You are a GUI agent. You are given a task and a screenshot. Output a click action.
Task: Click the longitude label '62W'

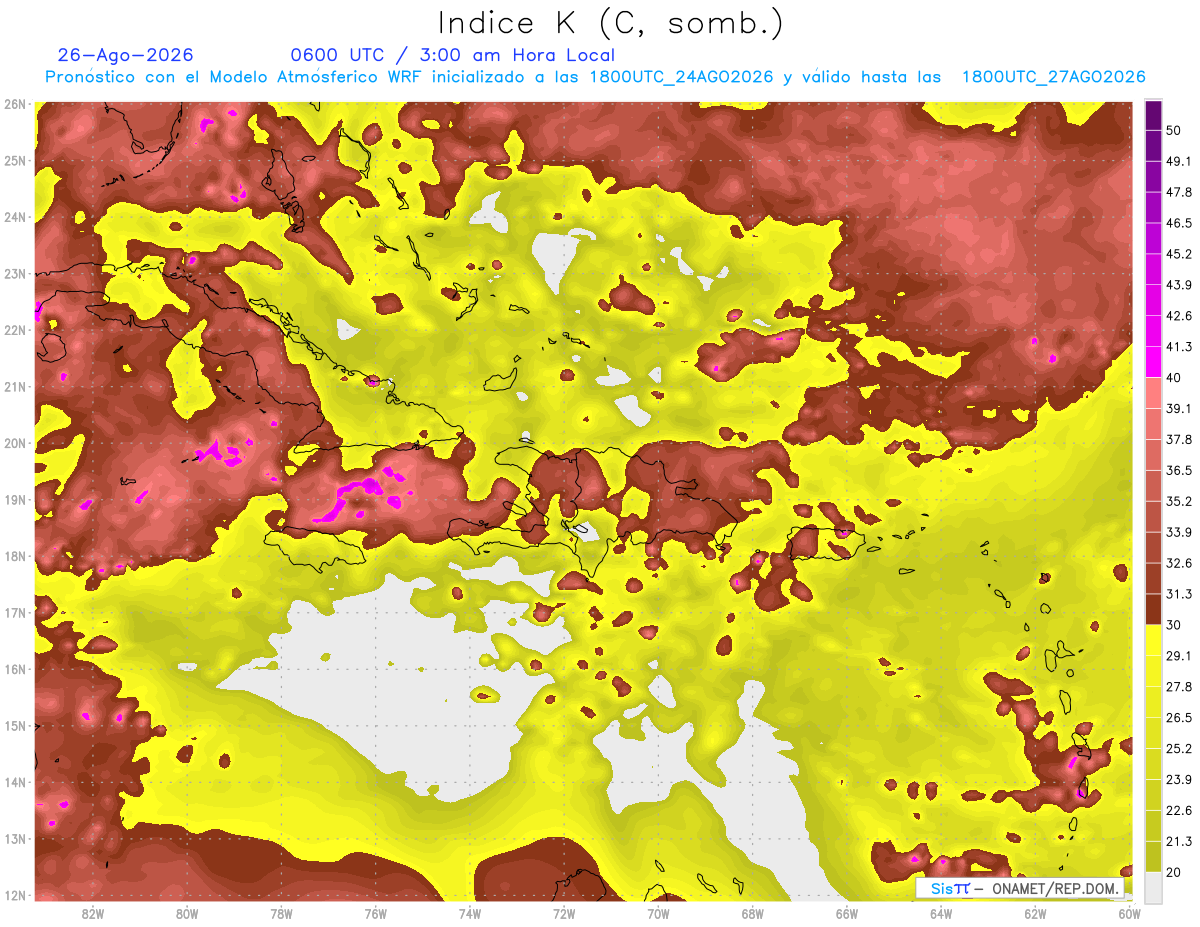[1036, 914]
